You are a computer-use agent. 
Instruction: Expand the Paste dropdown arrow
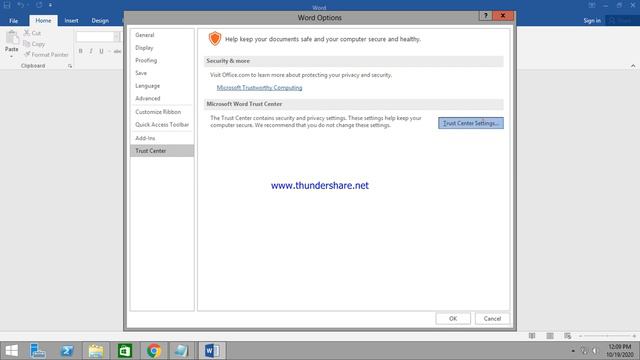(x=11, y=56)
